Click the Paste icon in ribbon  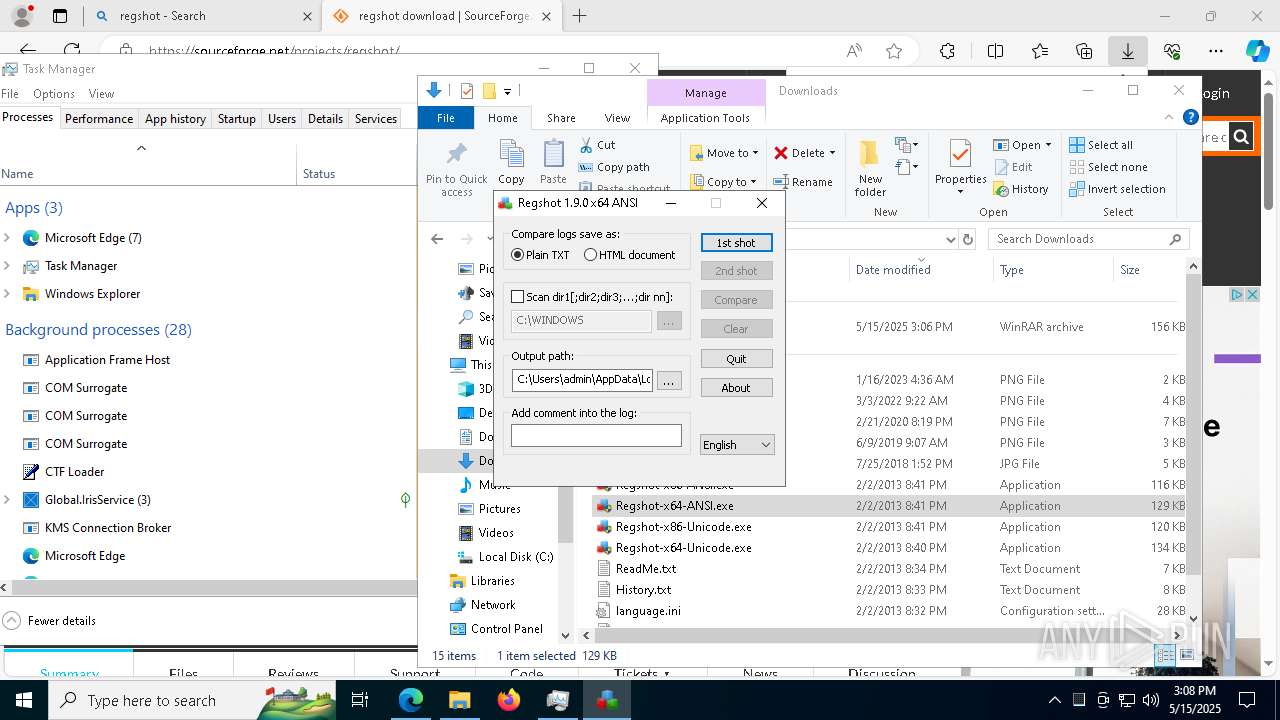[553, 154]
